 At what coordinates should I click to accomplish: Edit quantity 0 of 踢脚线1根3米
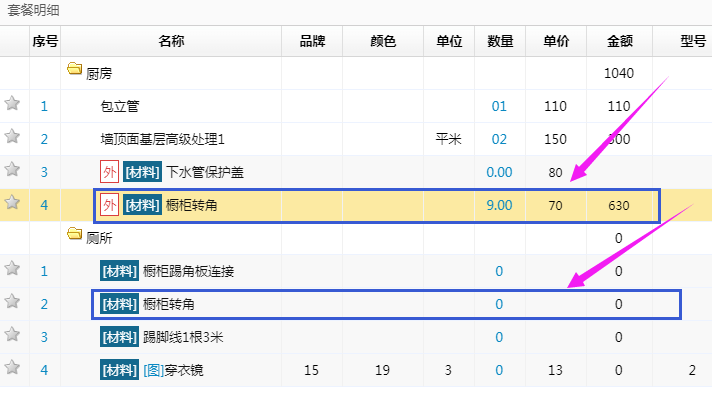499,337
